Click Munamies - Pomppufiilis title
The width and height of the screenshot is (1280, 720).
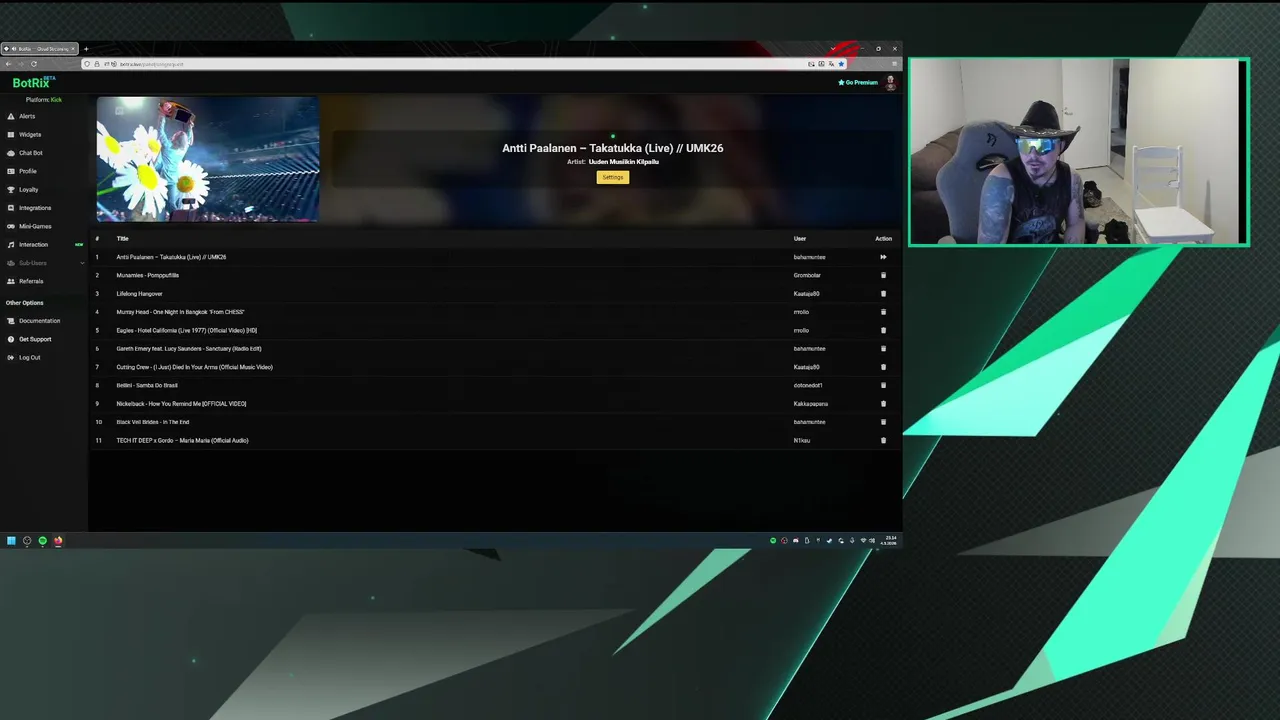click(147, 275)
